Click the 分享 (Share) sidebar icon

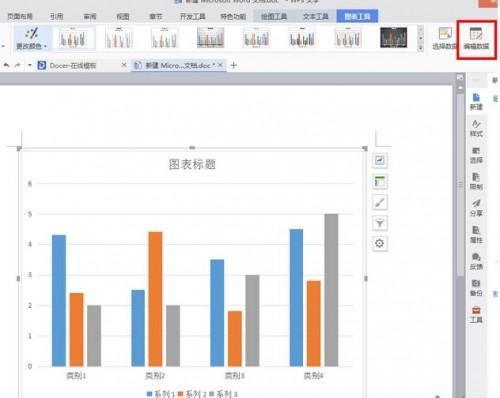476,207
